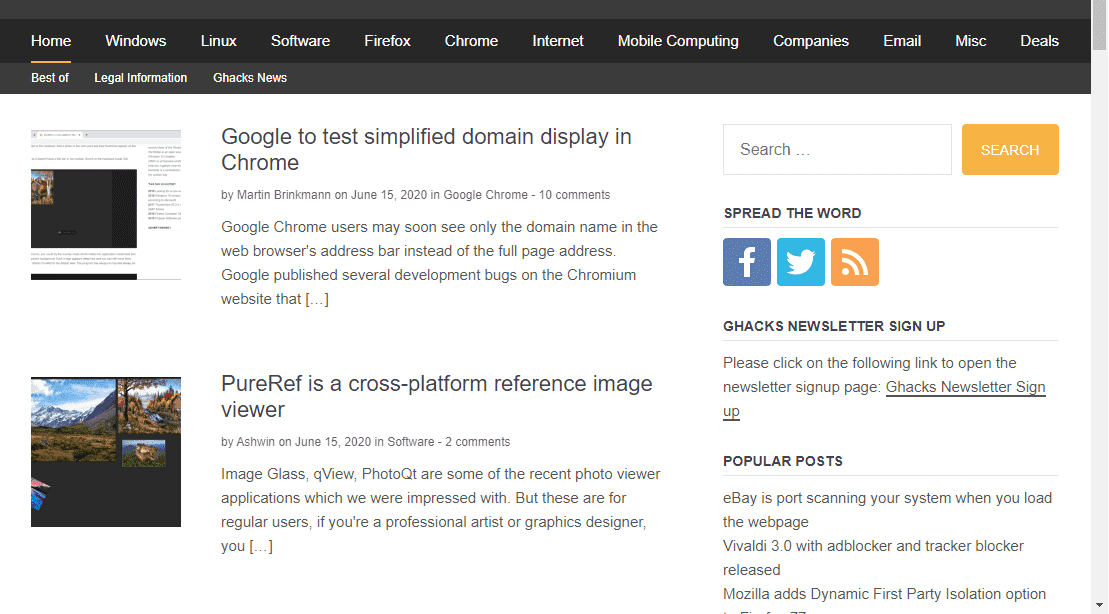
Task: Open Ghacks Newsletter Sign up link
Action: click(x=965, y=387)
